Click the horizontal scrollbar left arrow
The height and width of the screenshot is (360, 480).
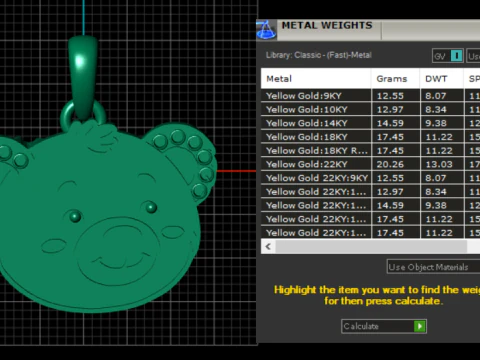point(268,247)
